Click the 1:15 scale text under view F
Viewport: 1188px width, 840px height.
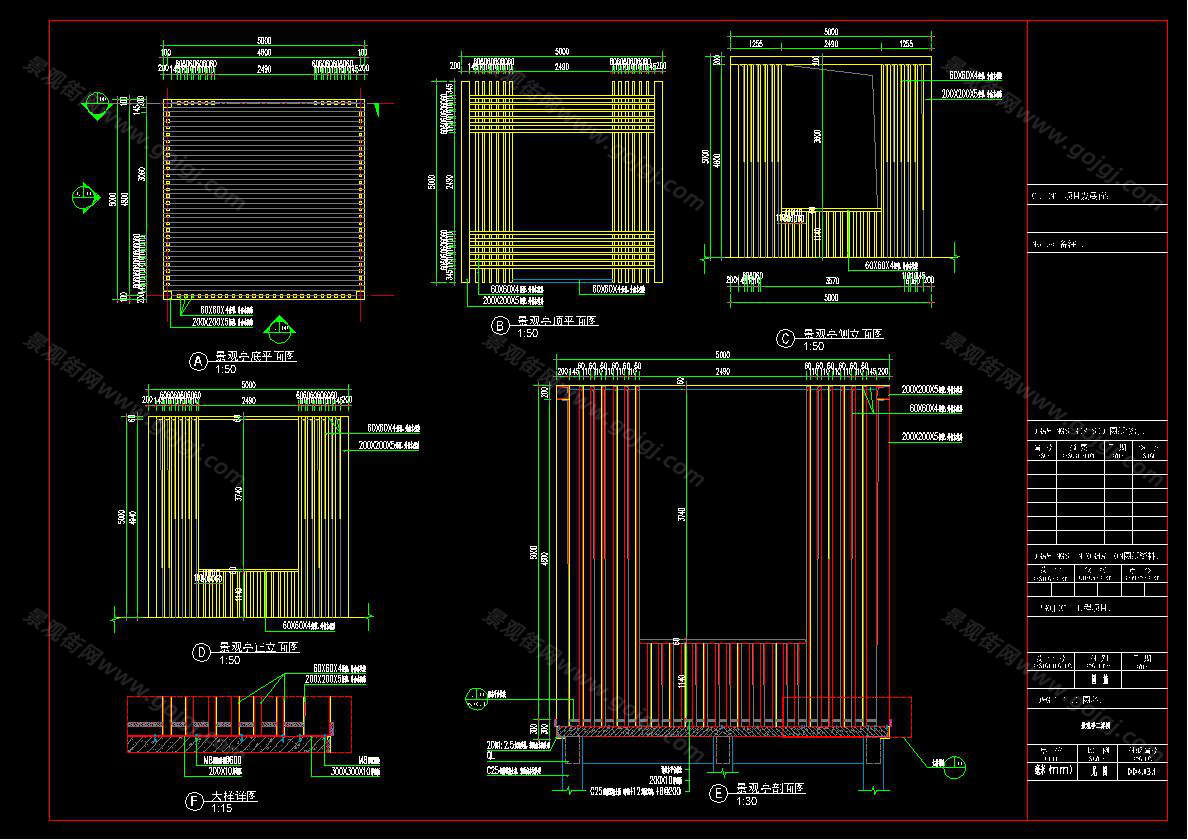click(221, 808)
